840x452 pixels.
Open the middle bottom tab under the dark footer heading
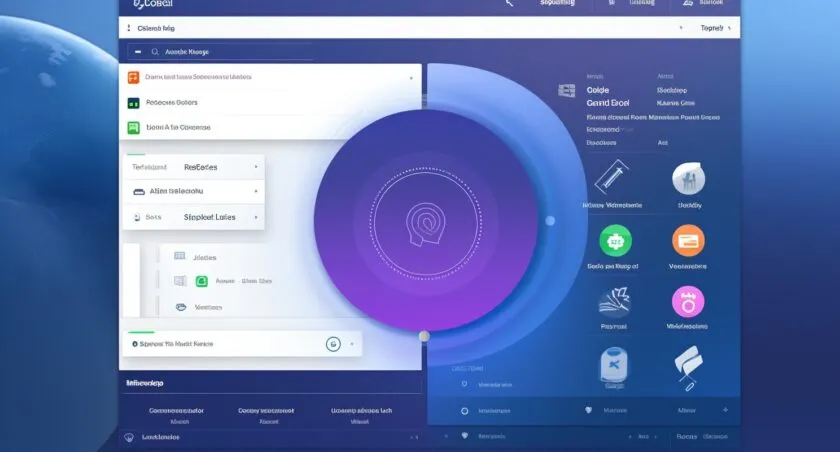(266, 415)
